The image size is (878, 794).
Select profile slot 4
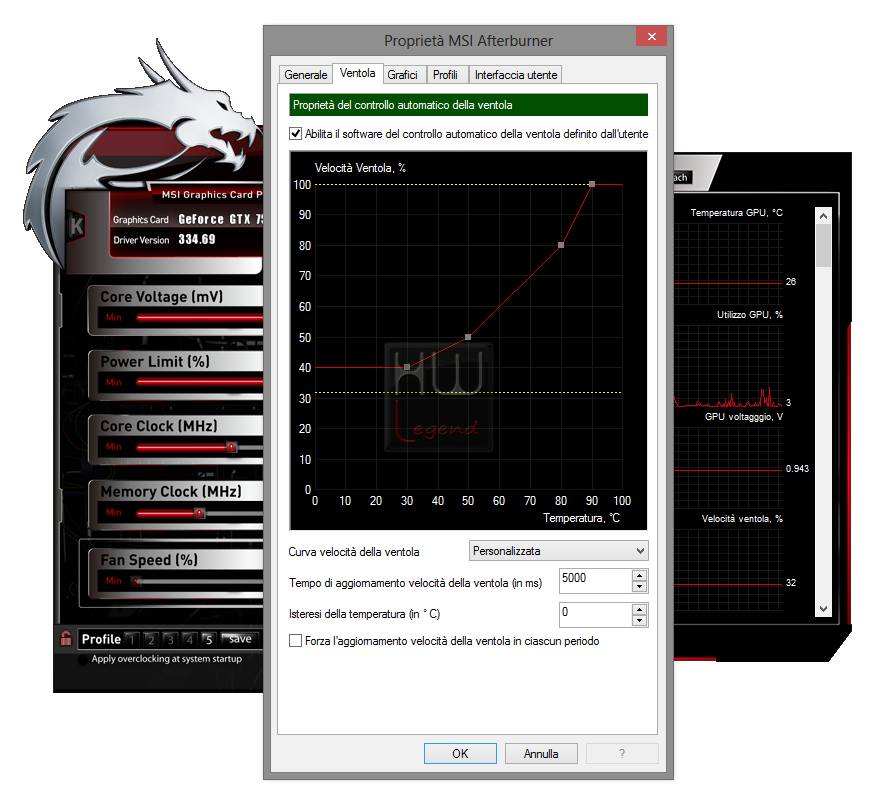point(190,639)
